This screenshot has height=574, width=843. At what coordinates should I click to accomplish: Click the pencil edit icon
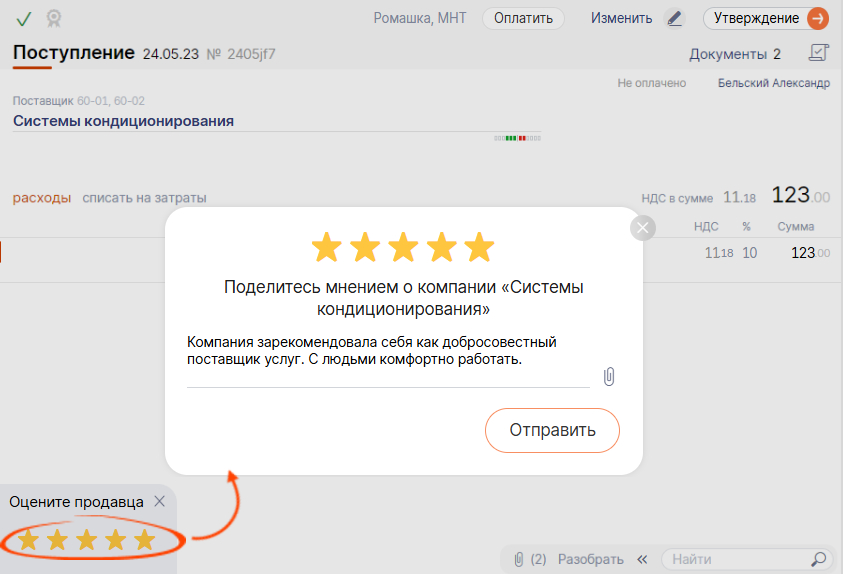pos(675,18)
